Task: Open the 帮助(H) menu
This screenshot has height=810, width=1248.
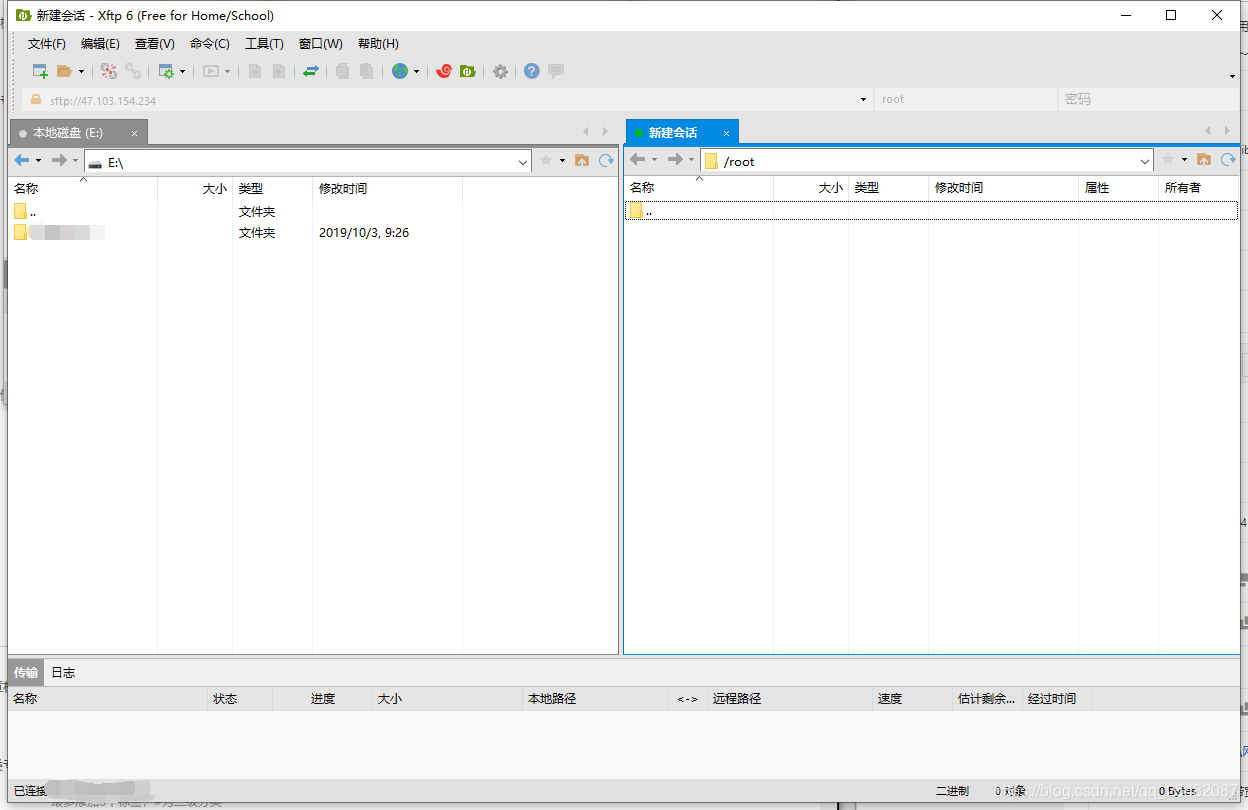Action: click(x=378, y=44)
